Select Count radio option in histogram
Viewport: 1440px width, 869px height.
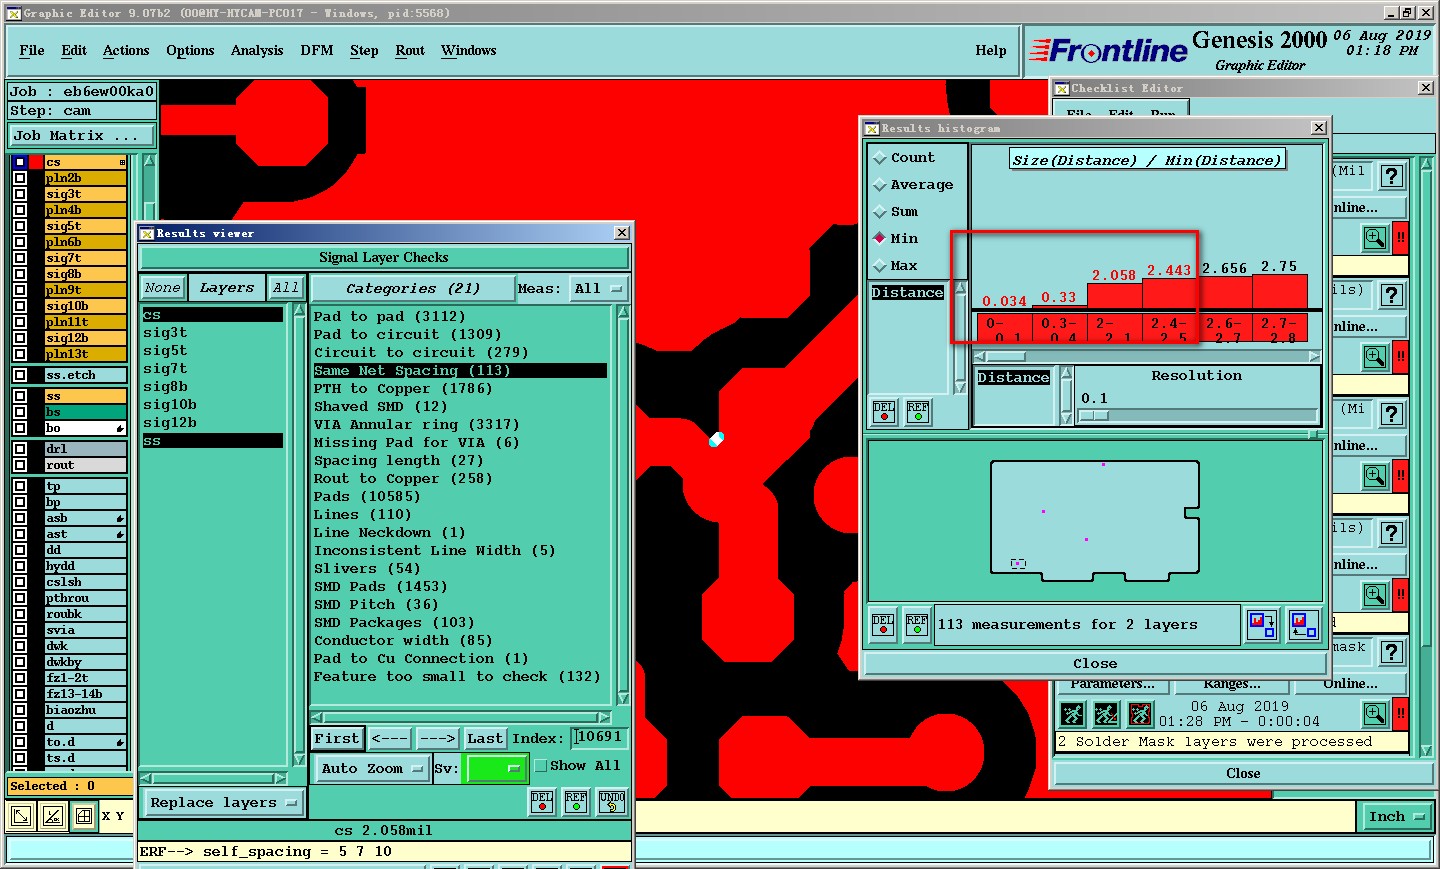[x=880, y=158]
